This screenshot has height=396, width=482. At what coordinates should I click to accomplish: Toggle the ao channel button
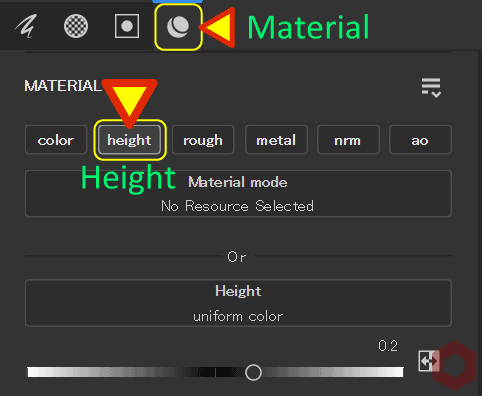(x=420, y=140)
